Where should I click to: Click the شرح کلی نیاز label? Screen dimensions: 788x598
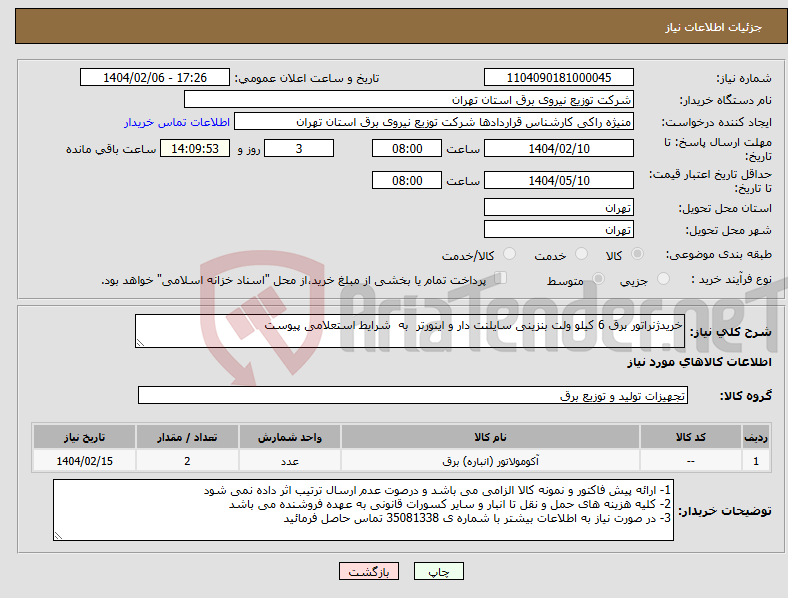click(730, 332)
